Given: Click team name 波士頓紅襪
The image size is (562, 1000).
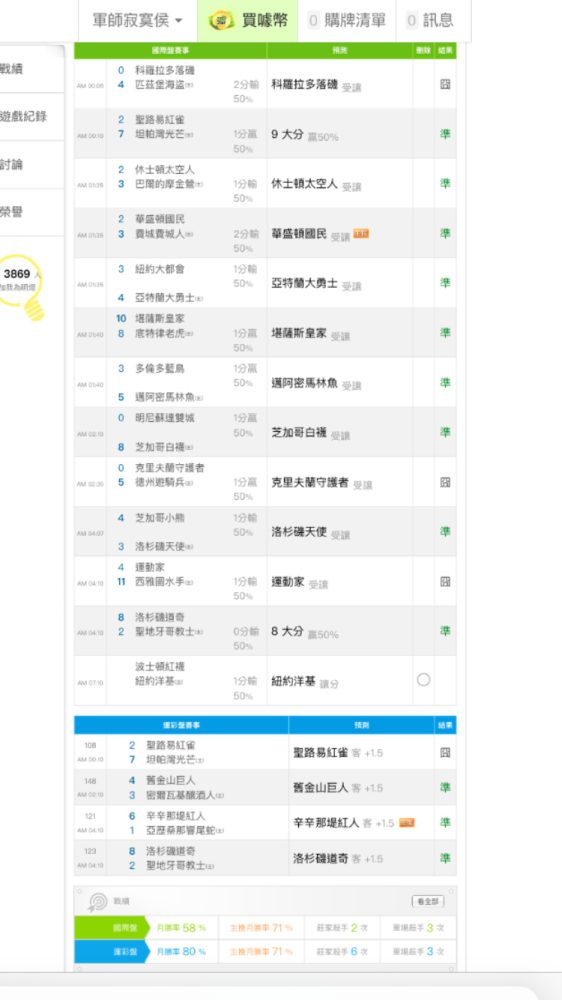Looking at the screenshot, I should point(160,667).
